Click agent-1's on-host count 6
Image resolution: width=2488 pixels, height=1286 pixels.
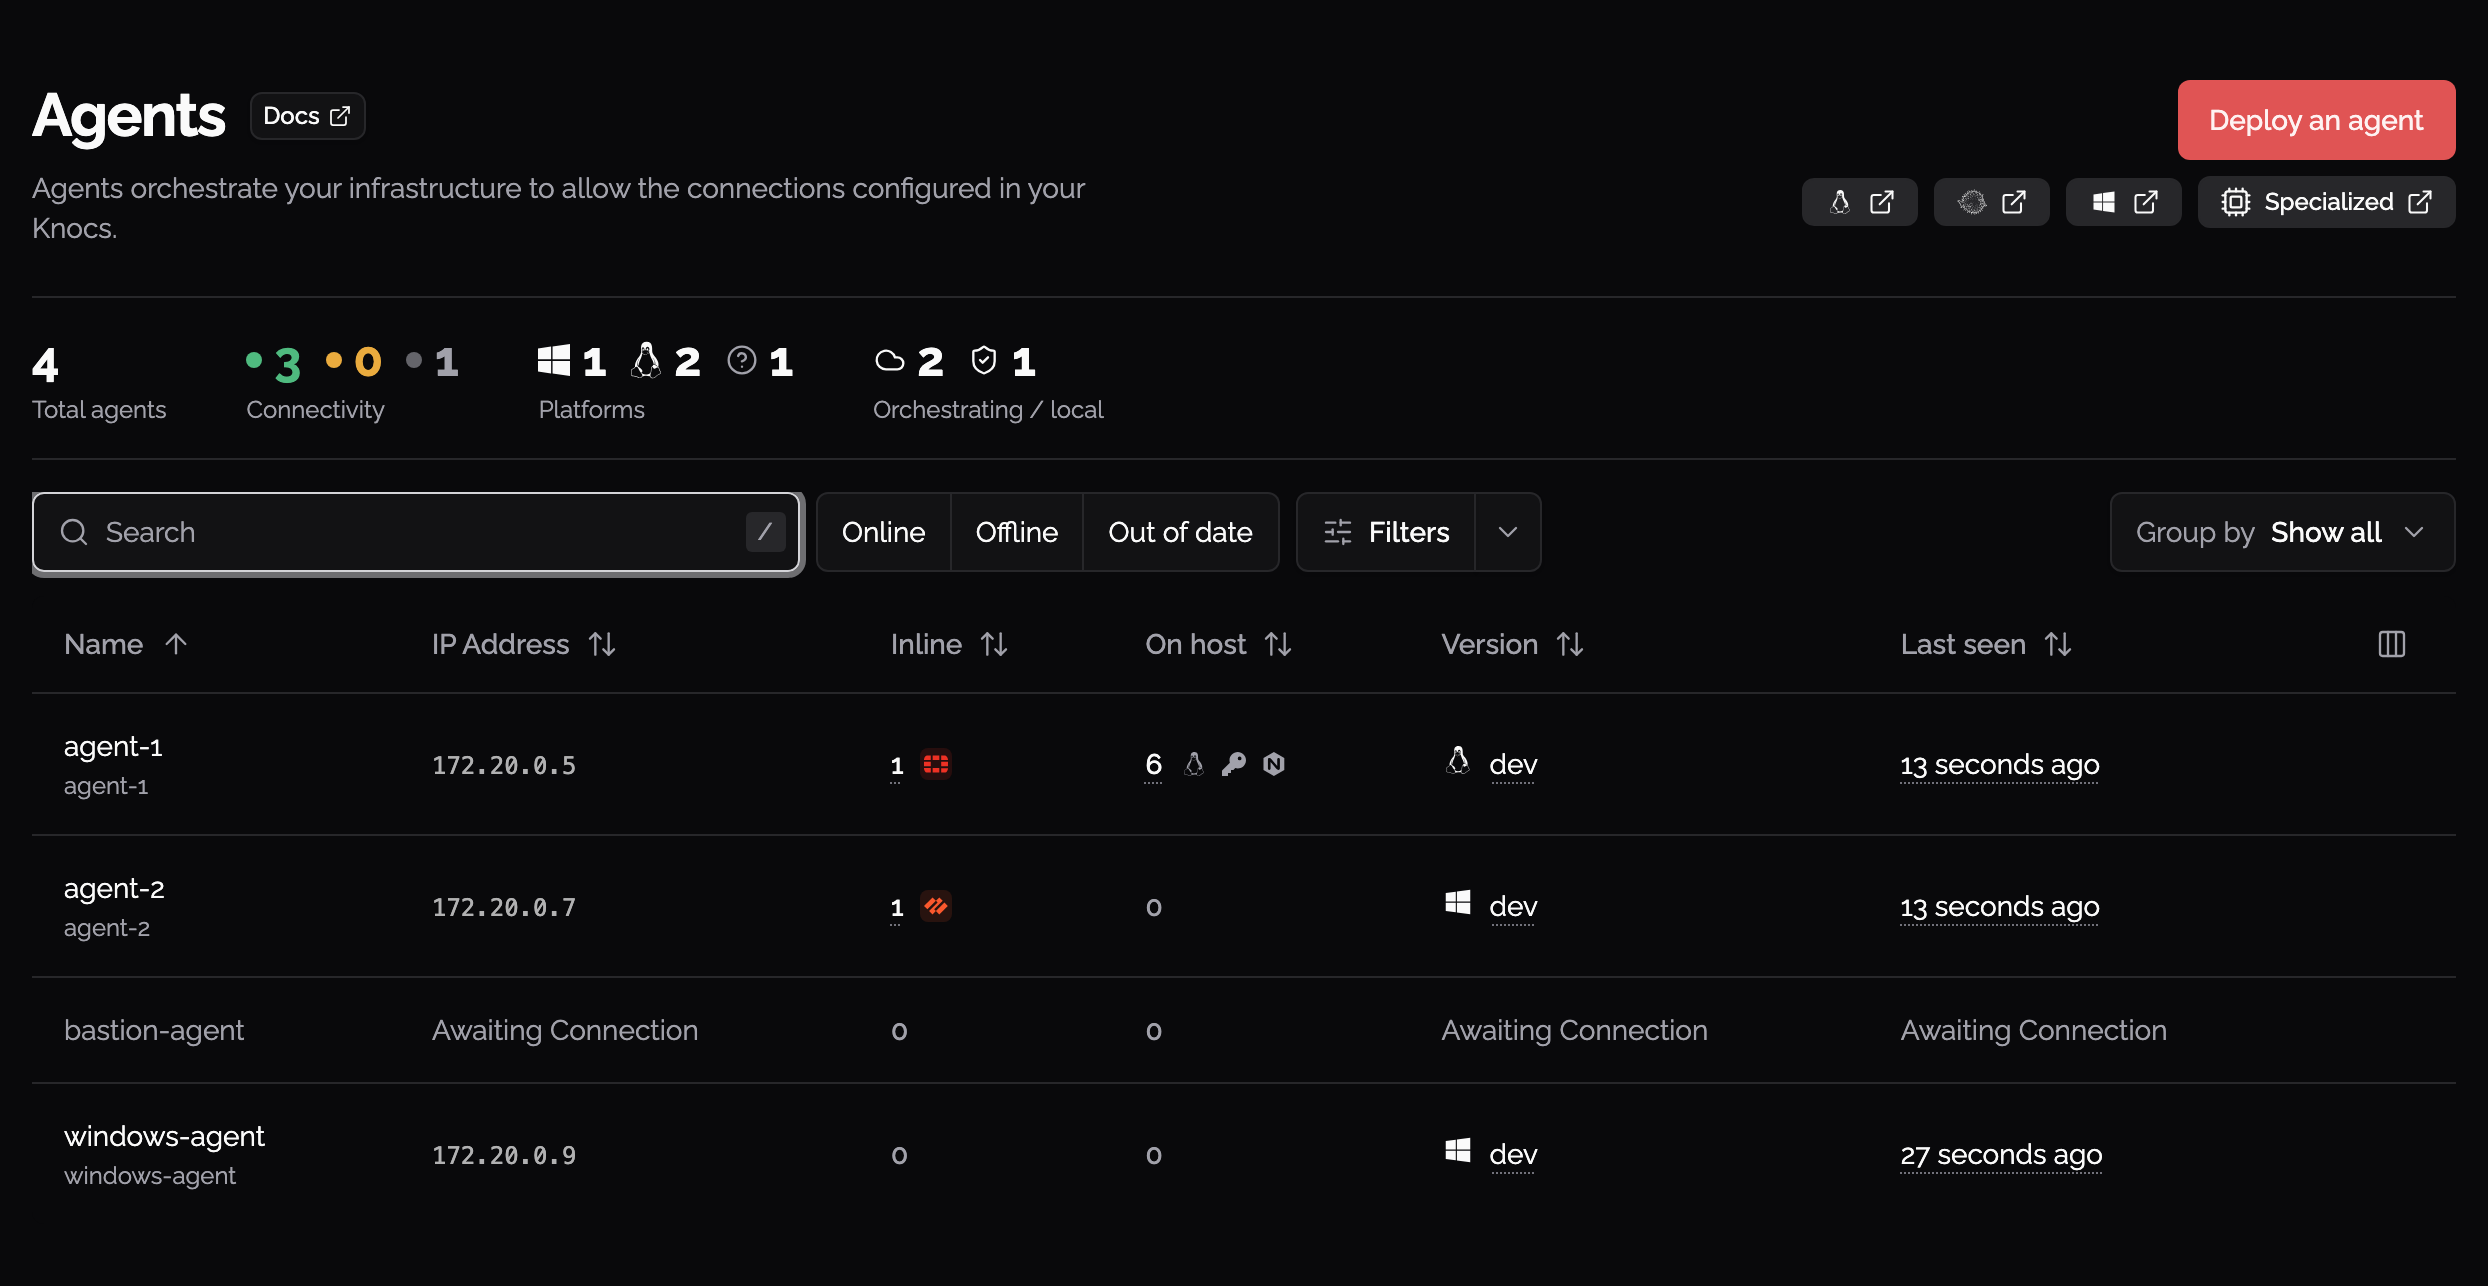[x=1153, y=764]
